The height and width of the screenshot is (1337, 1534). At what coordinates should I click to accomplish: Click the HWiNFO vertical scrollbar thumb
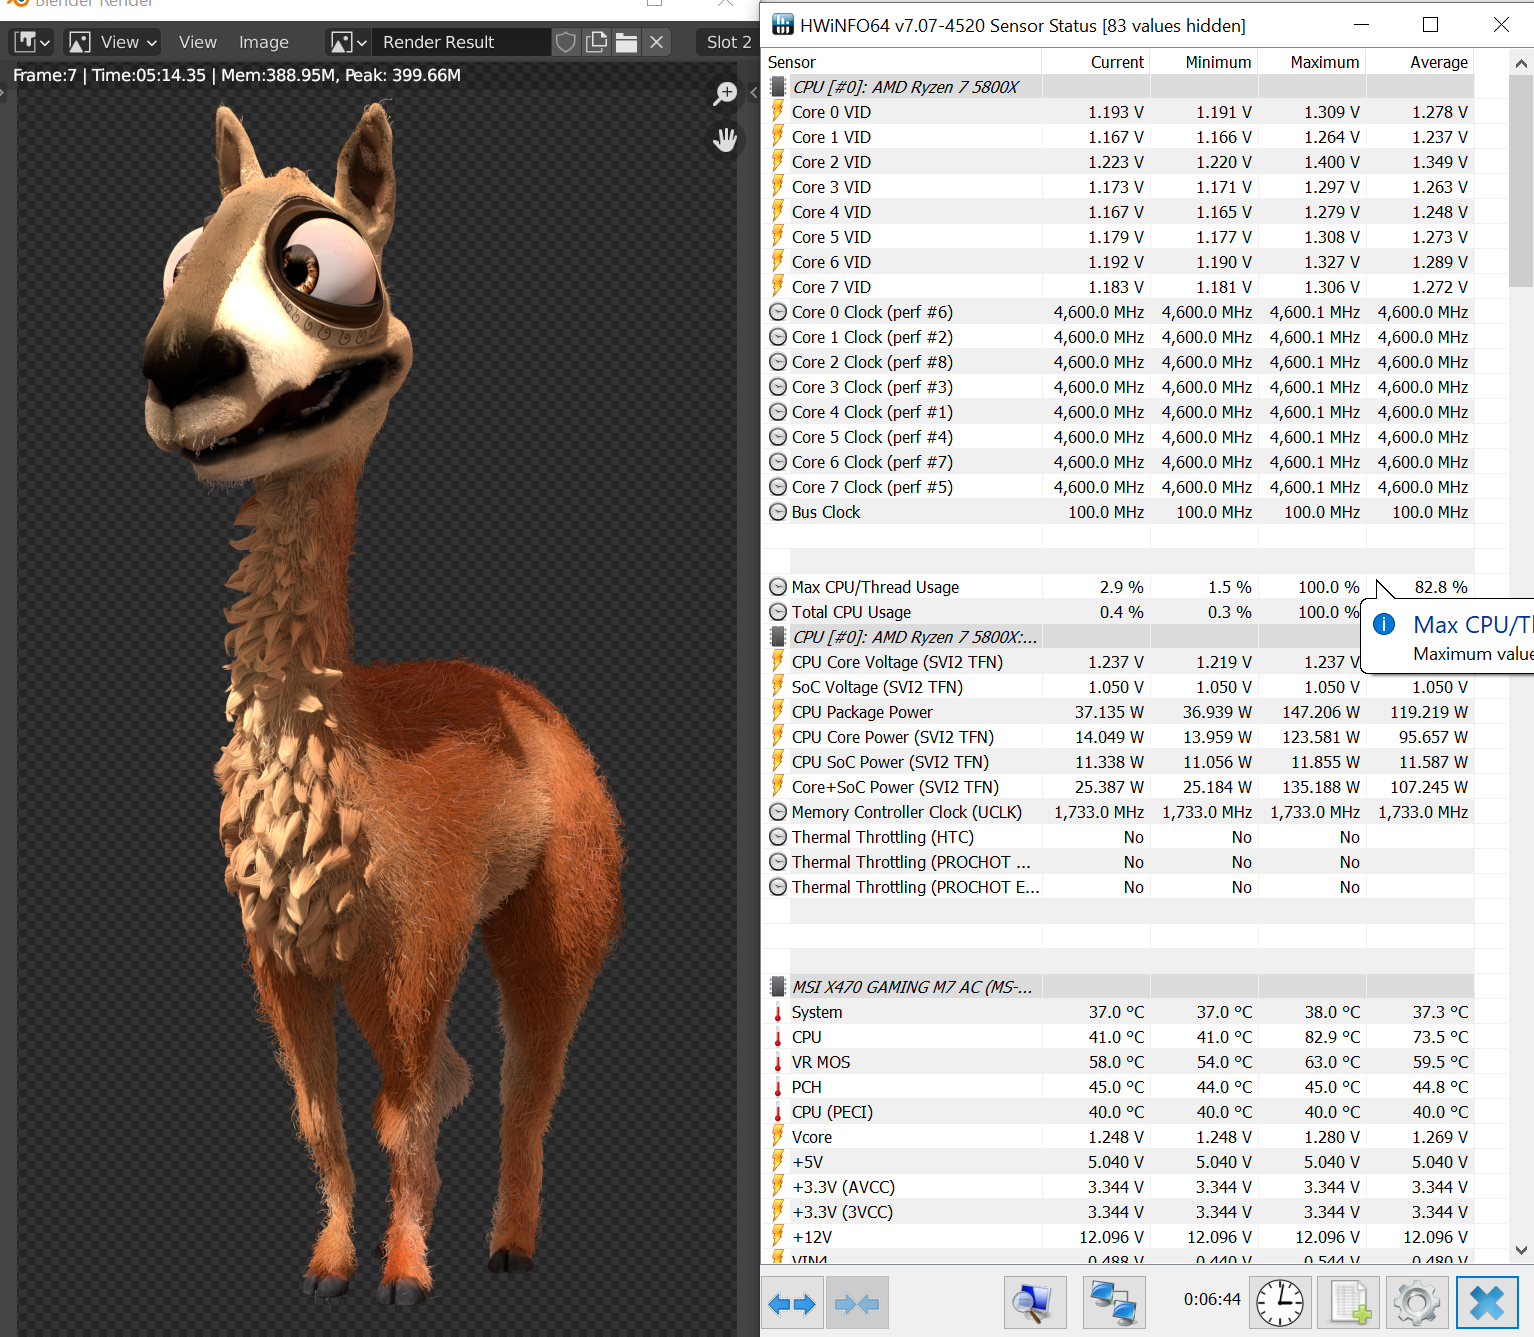tap(1521, 180)
